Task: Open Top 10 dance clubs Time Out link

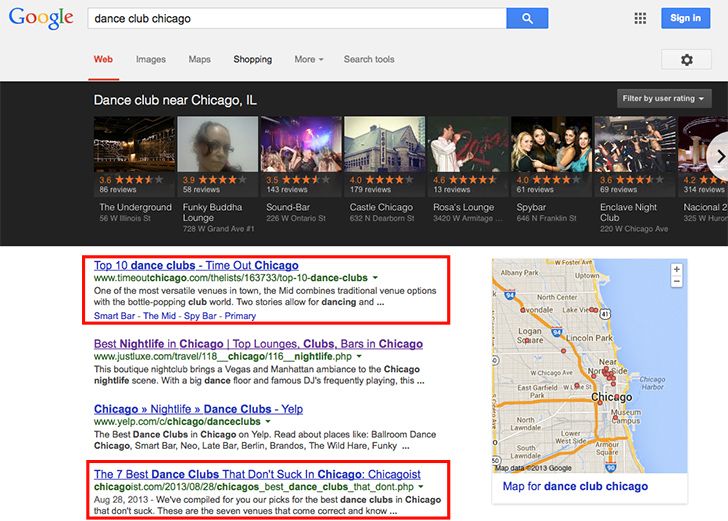Action: (x=196, y=265)
